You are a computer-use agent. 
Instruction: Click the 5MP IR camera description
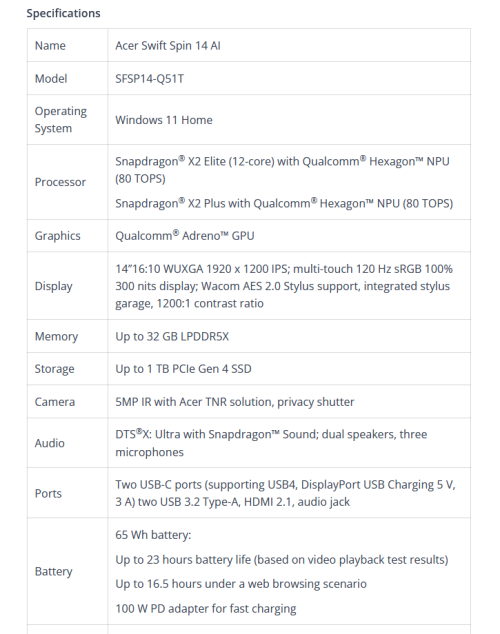235,402
